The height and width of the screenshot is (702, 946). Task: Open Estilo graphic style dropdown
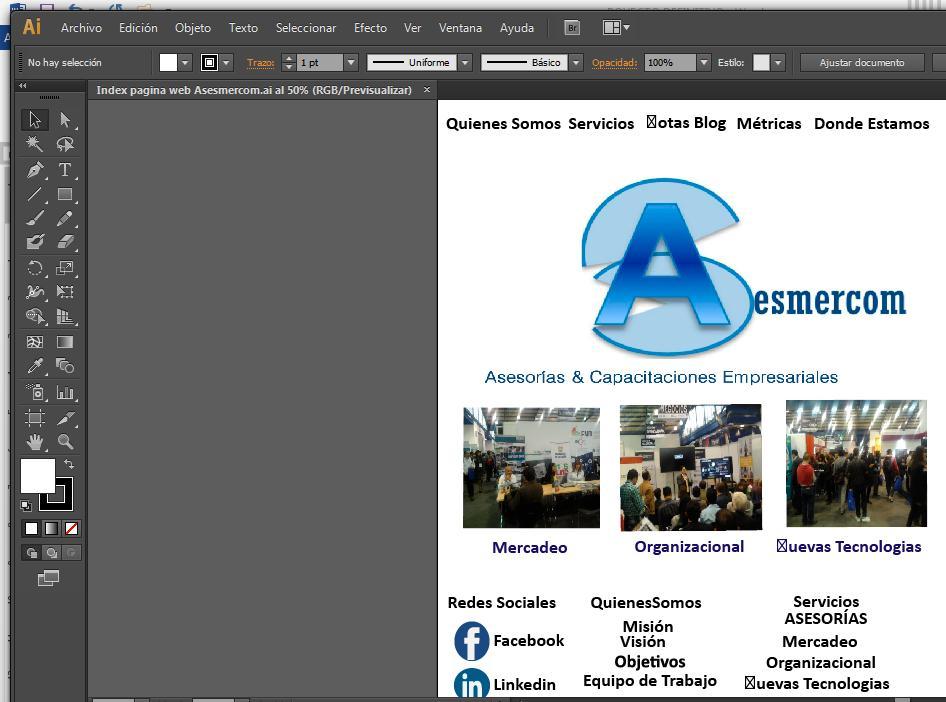(778, 62)
